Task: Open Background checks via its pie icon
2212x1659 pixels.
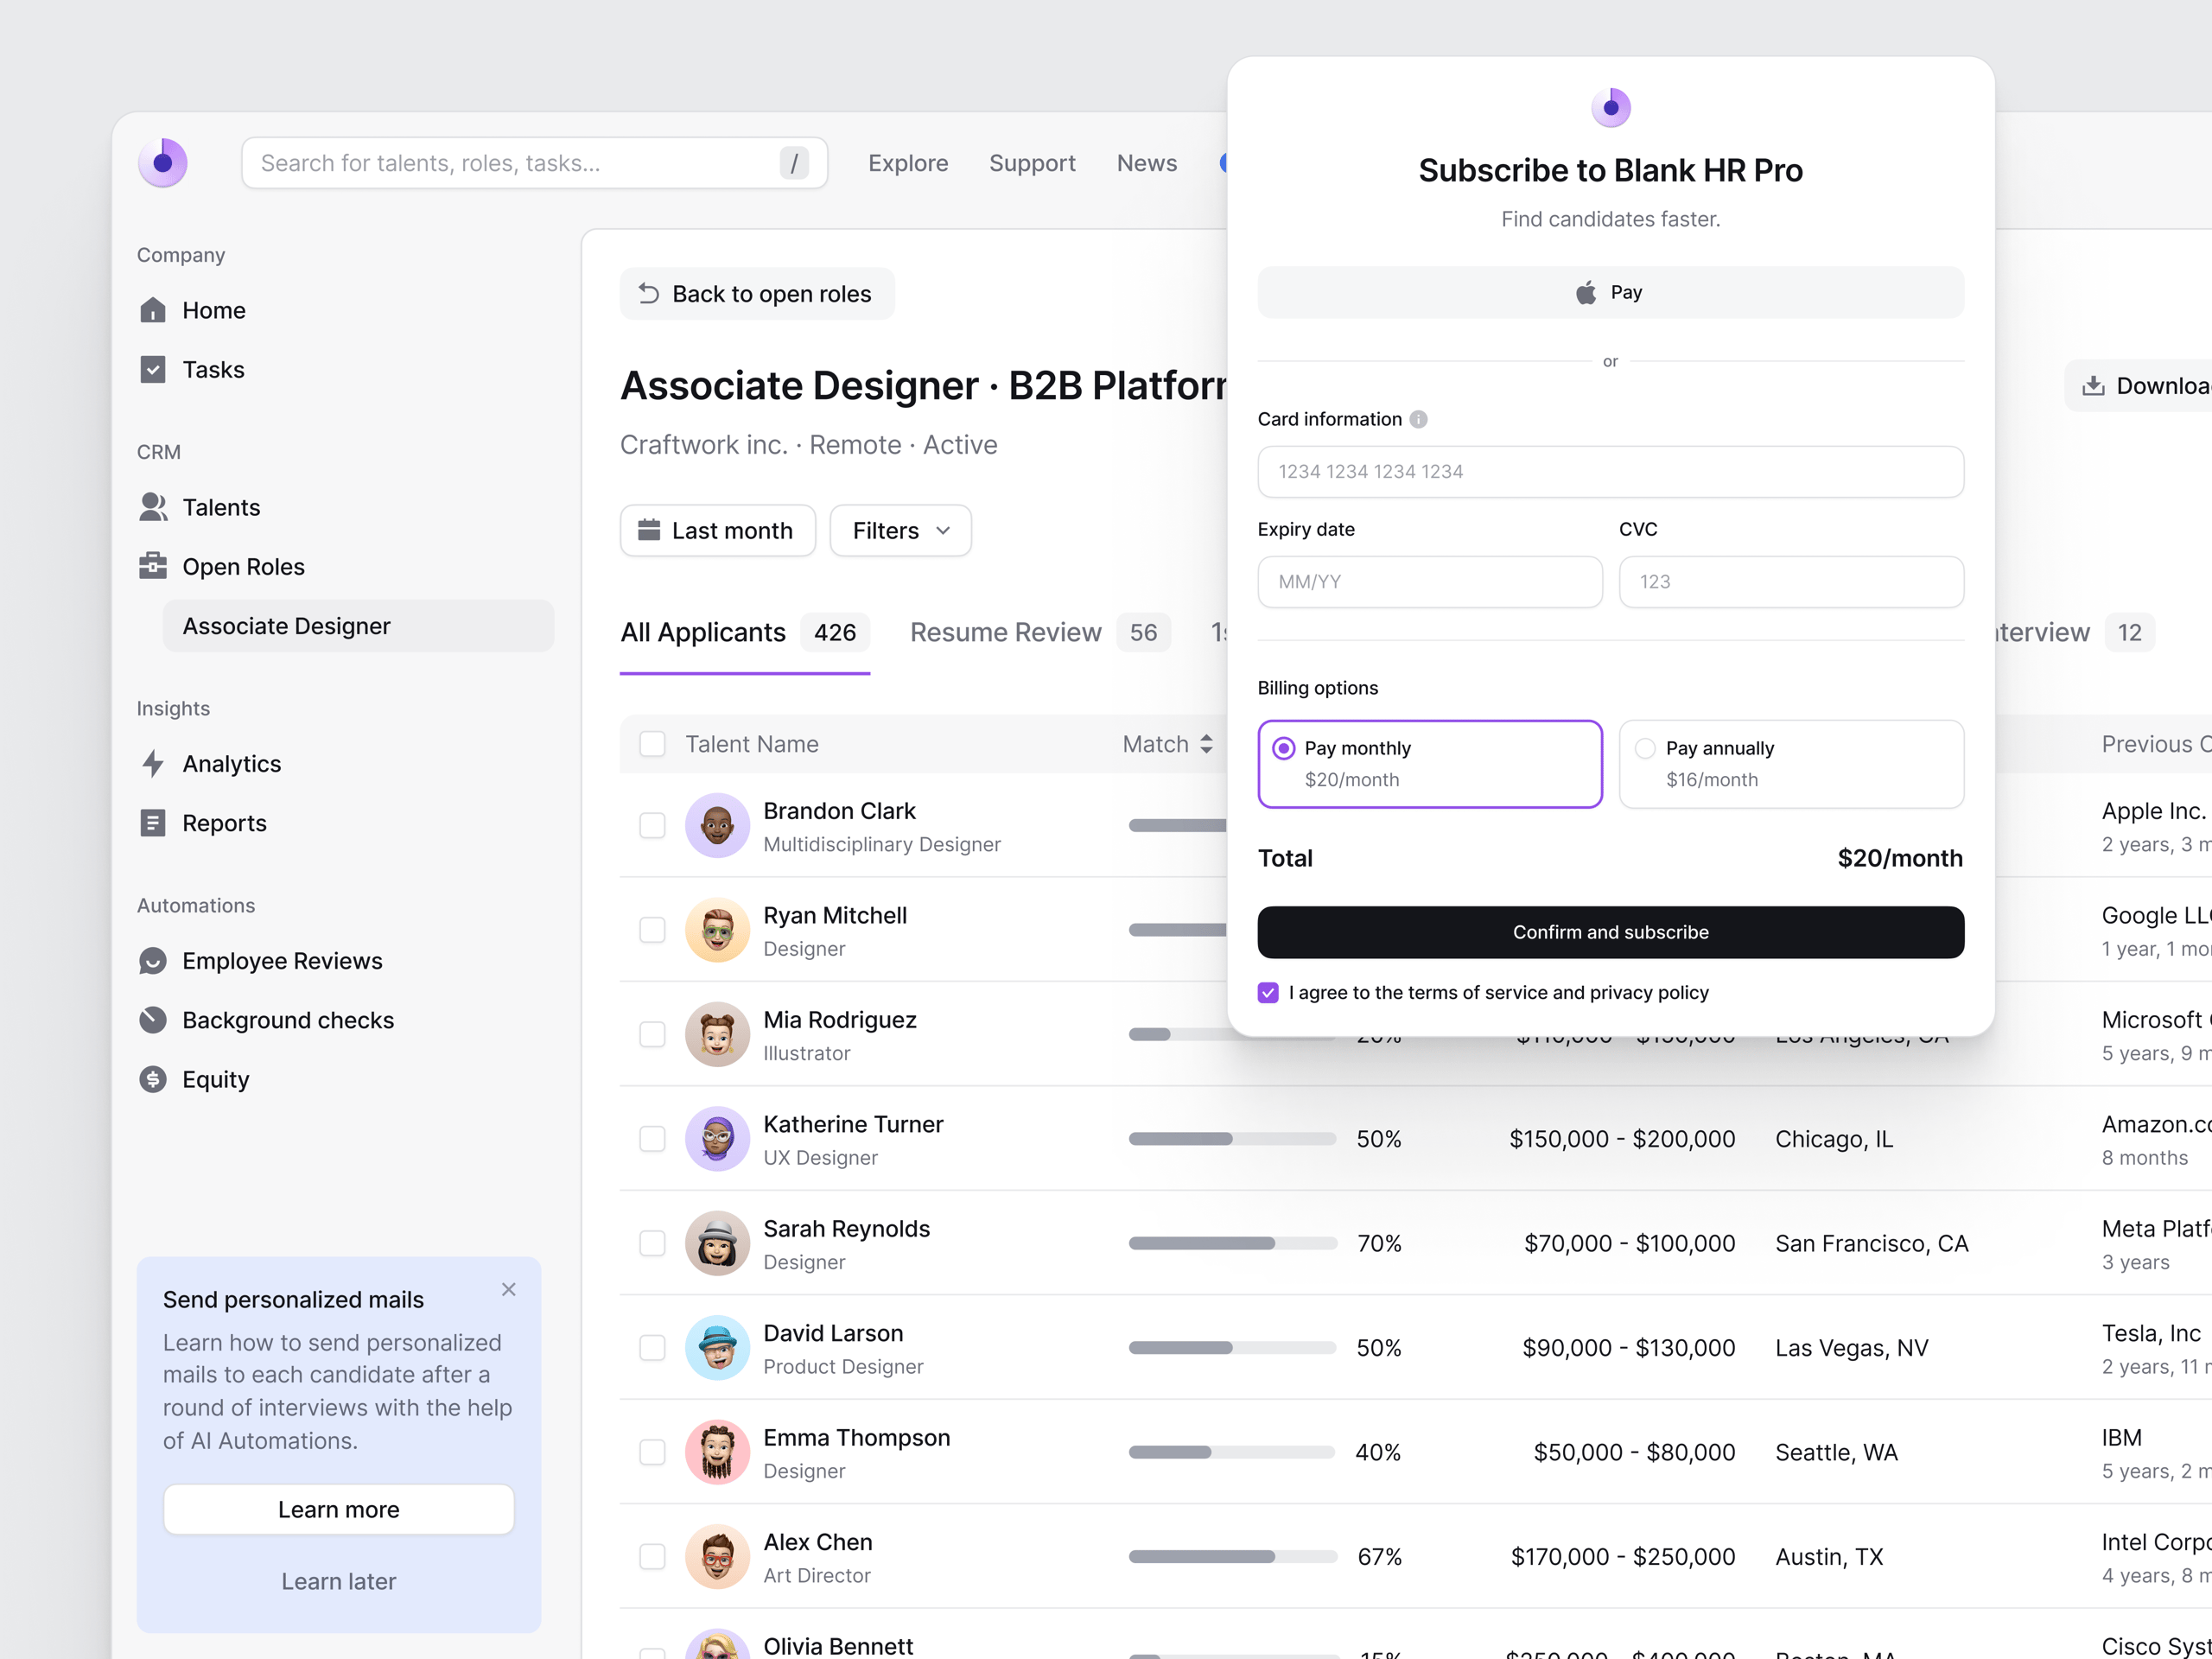Action: click(153, 1020)
